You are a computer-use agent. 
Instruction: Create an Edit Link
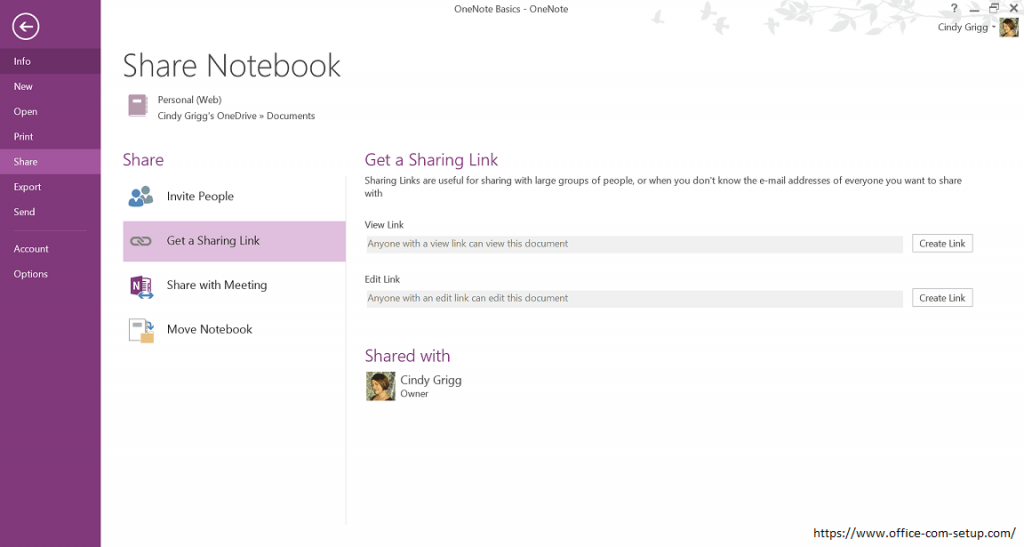point(942,298)
